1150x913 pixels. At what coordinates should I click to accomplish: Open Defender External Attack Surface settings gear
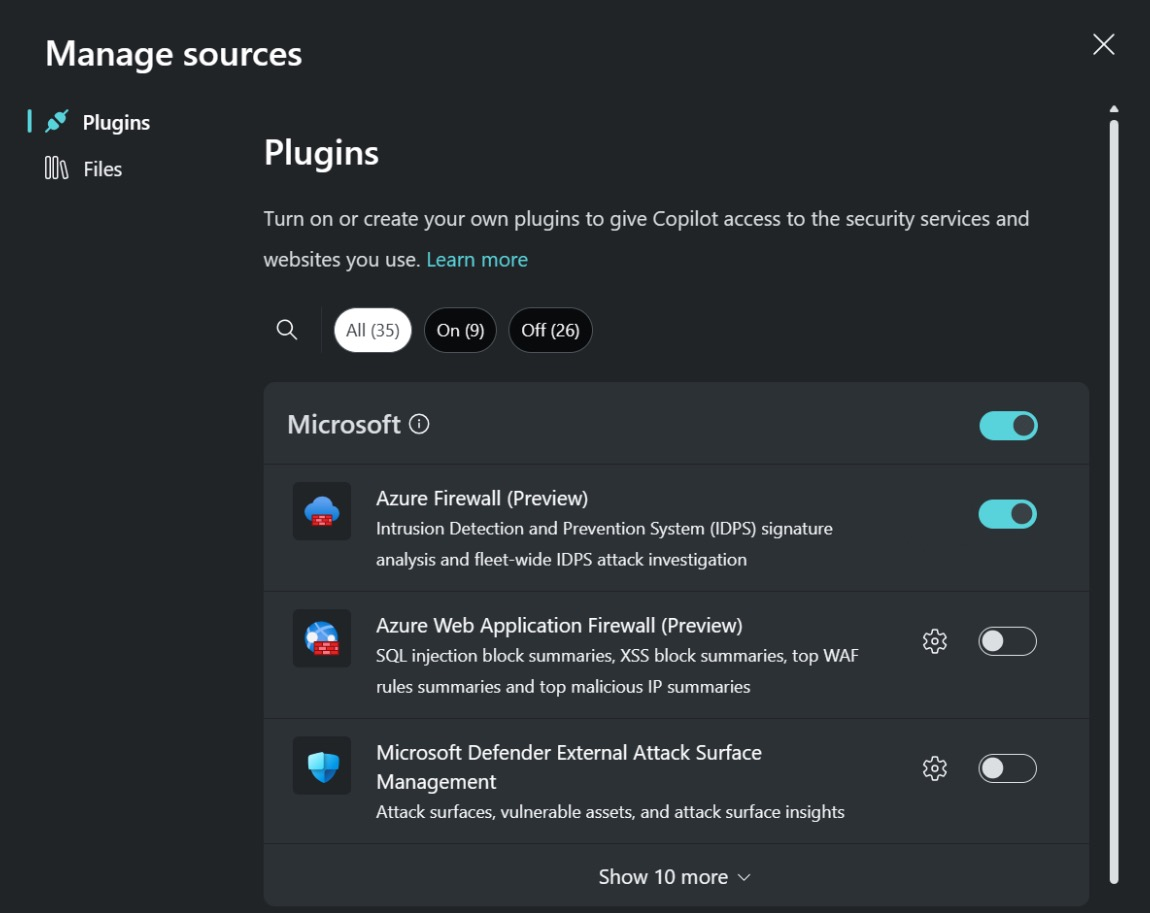coord(934,768)
